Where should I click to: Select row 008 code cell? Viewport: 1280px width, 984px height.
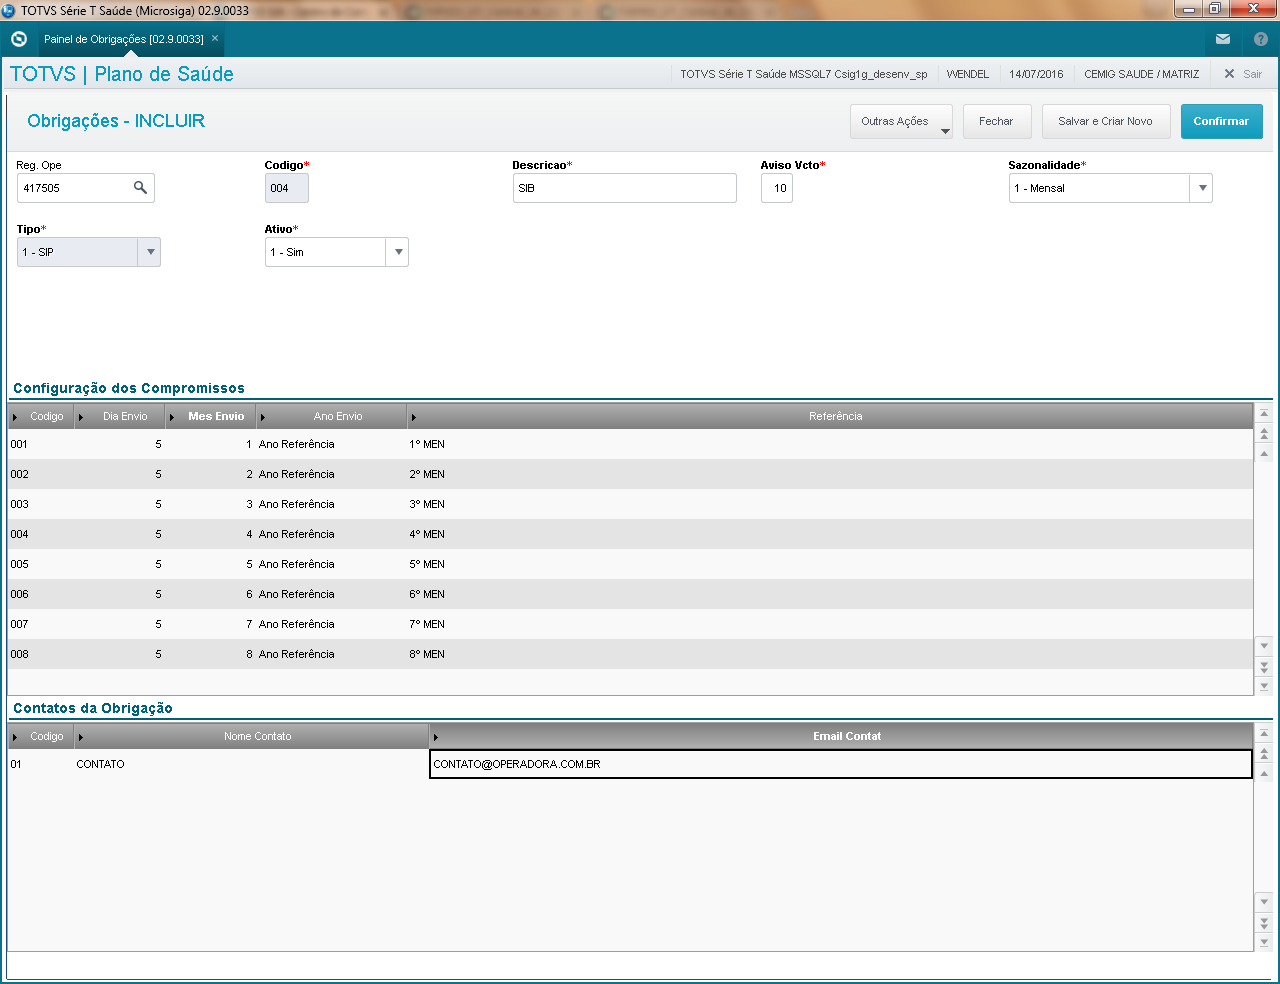click(x=41, y=654)
